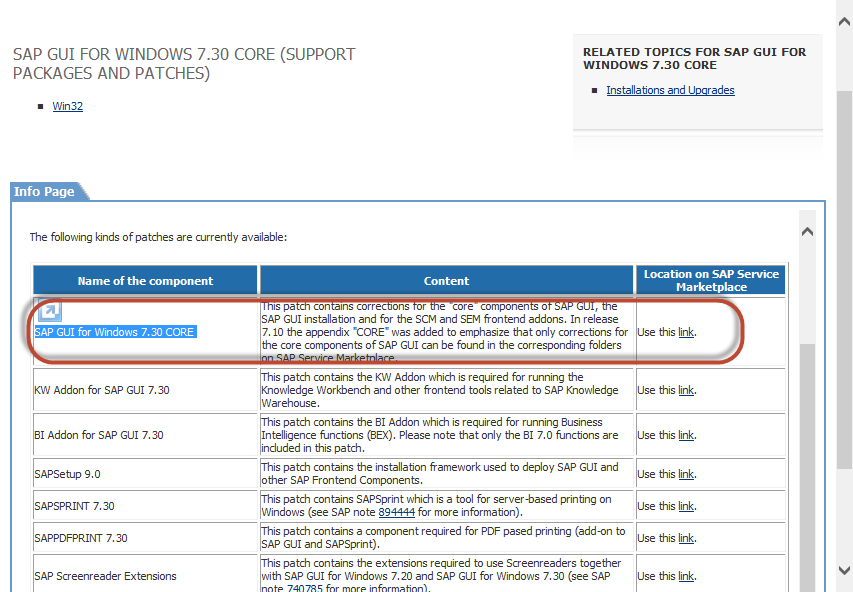
Task: Open SAP note 740785
Action: click(305, 588)
